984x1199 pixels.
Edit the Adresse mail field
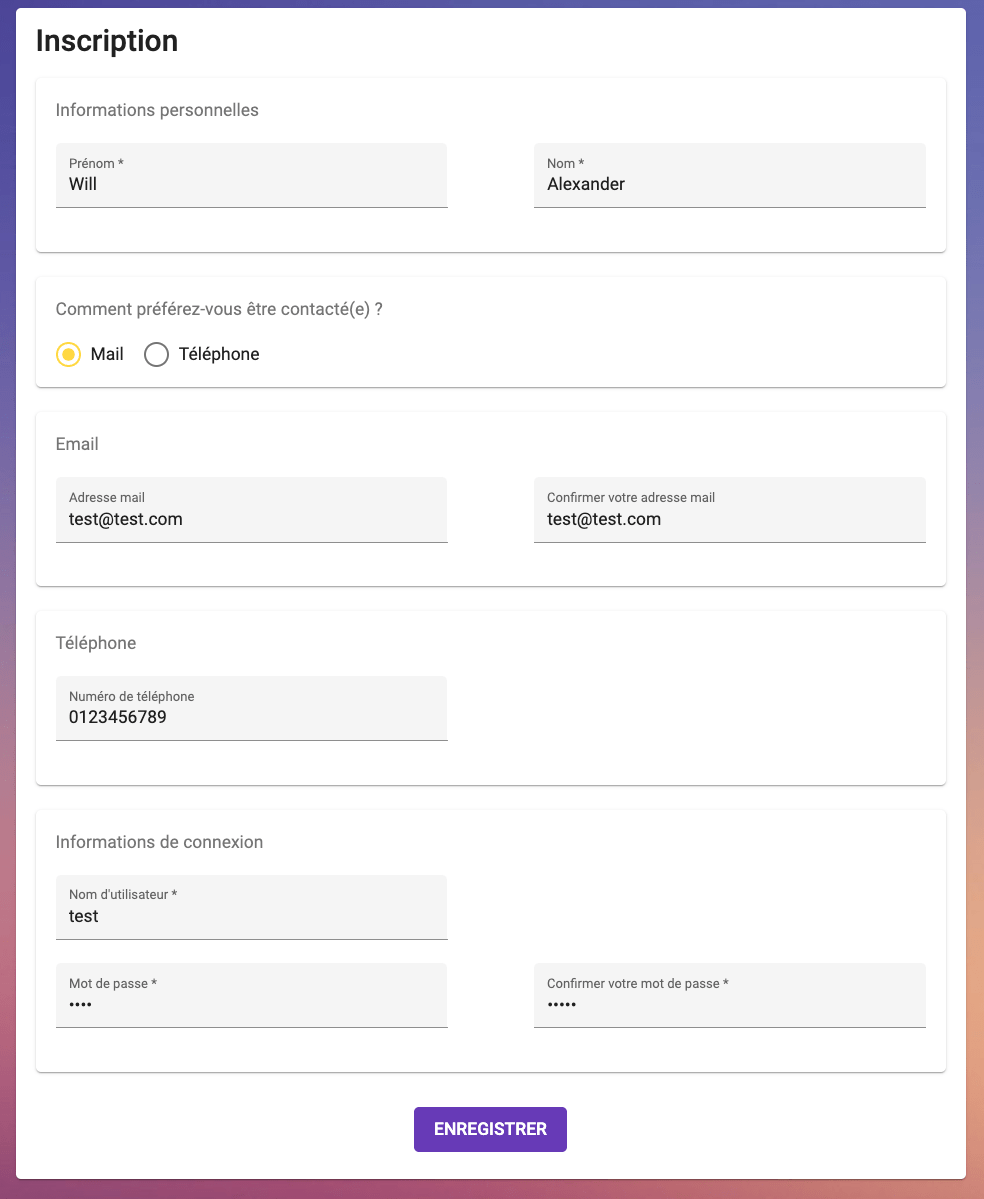pos(252,510)
